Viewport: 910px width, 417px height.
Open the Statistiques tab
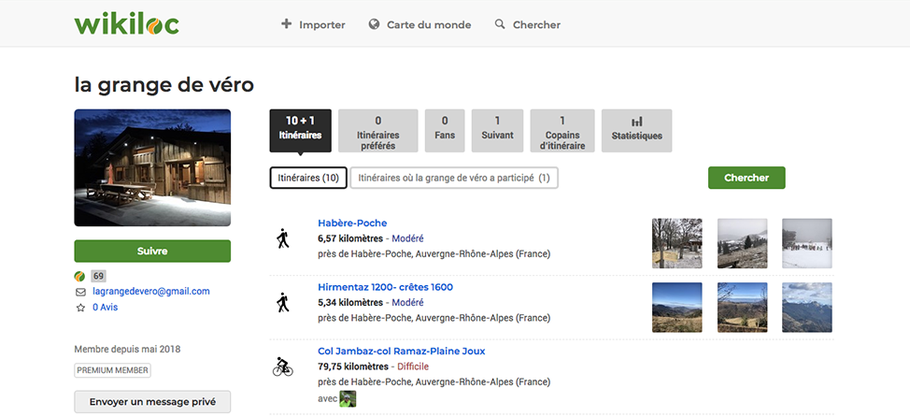coord(637,130)
